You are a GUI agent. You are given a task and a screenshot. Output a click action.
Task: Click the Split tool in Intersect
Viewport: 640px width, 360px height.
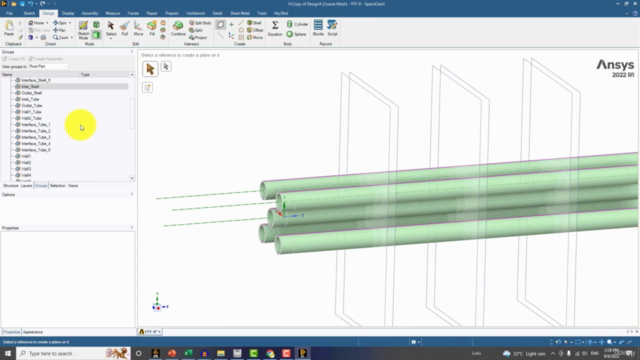tap(196, 30)
